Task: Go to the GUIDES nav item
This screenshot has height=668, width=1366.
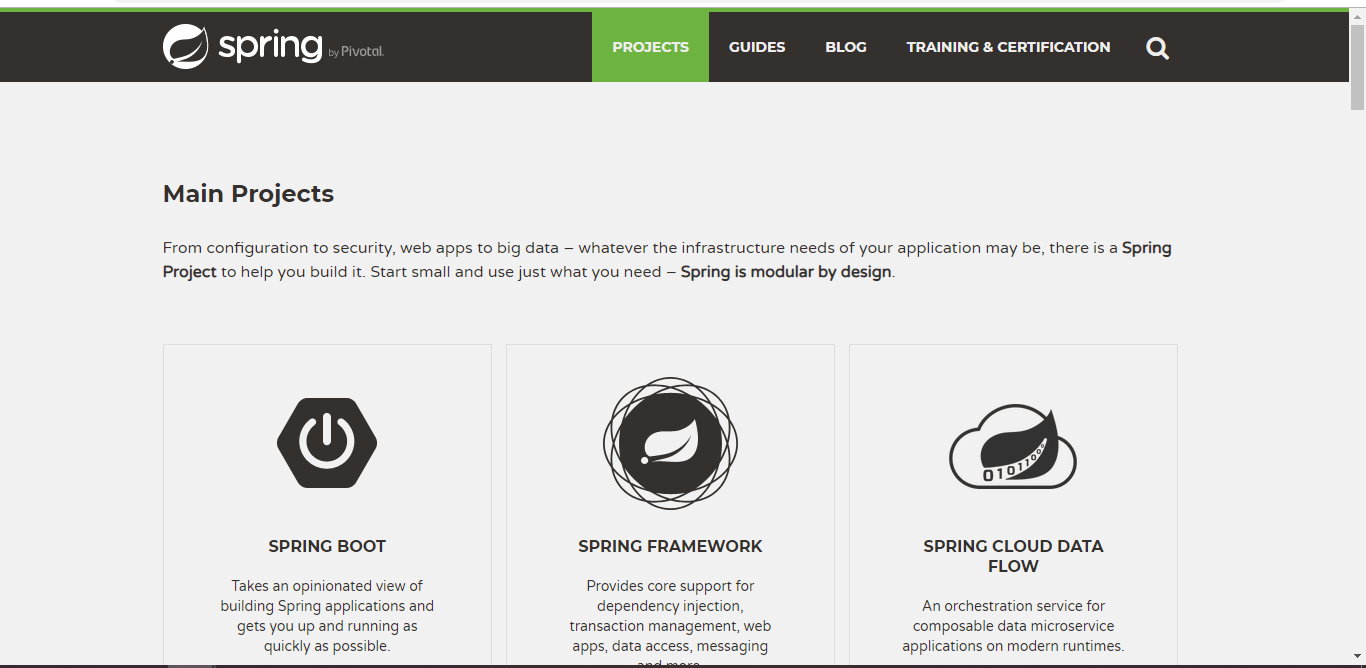Action: point(757,47)
